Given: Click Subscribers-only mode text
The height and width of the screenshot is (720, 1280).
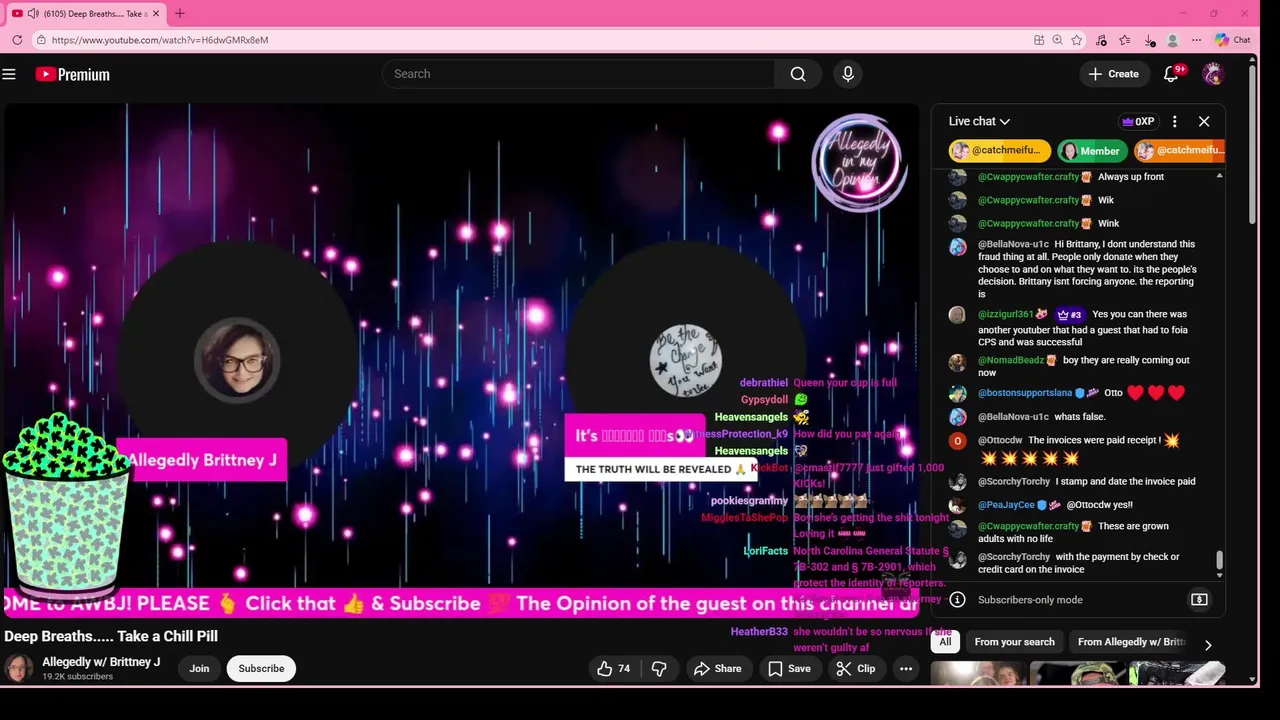Looking at the screenshot, I should click(x=1030, y=600).
